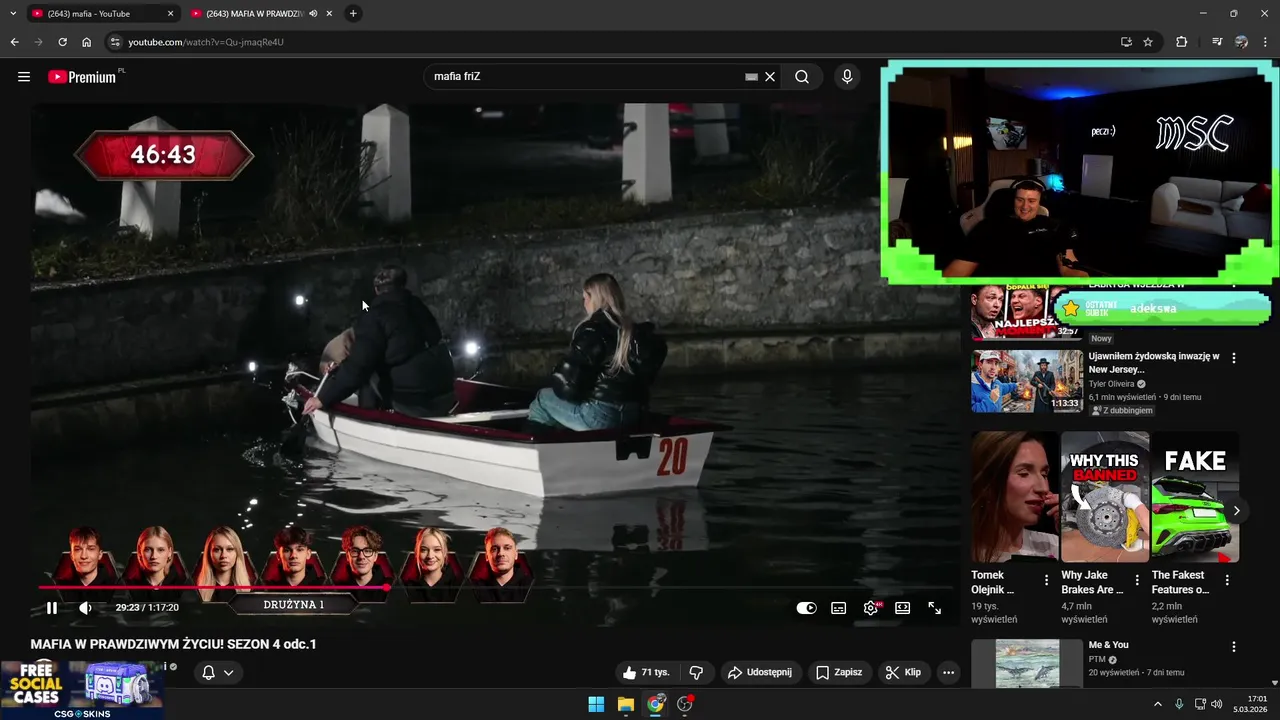Like the video with 71 tys. button
The image size is (1280, 720).
[x=646, y=673]
